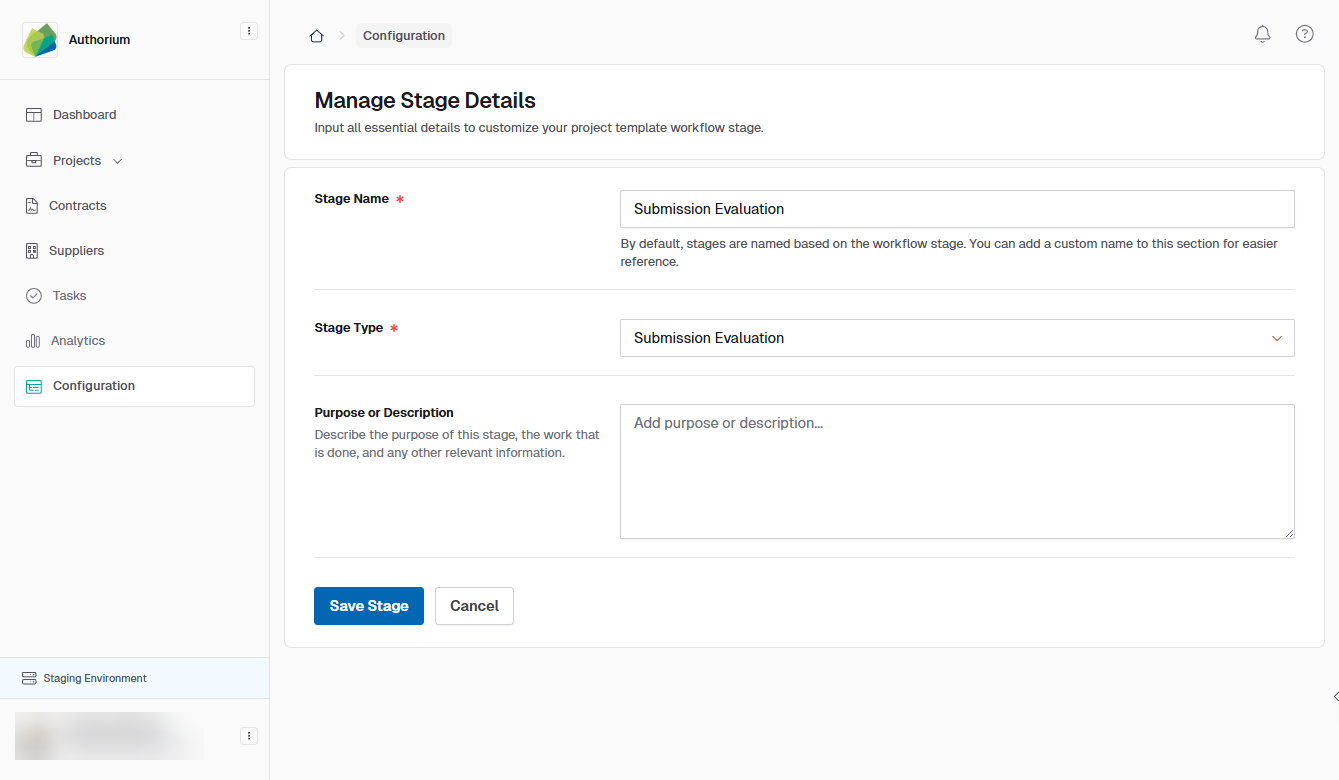Click the Analytics bar chart icon
This screenshot has width=1339, height=780.
(x=33, y=341)
